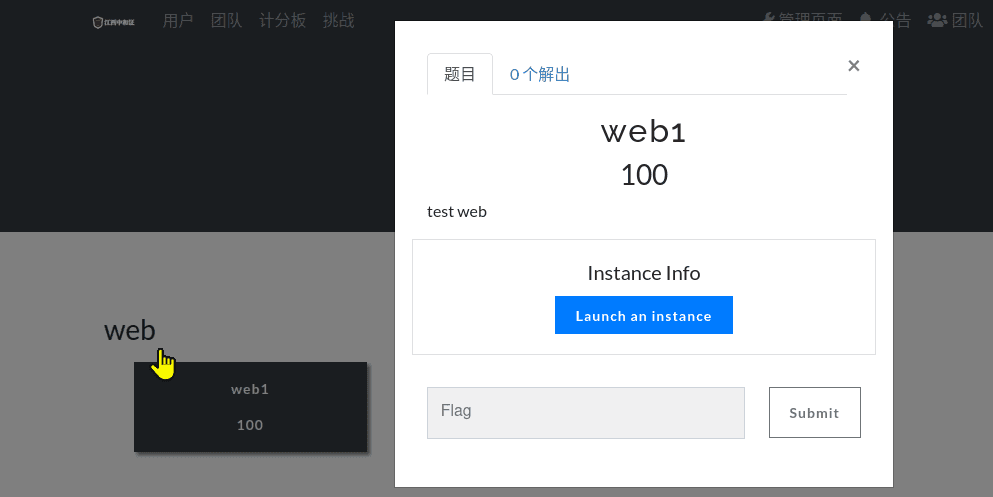Submit the flag with Submit button
Image resolution: width=993 pixels, height=497 pixels.
click(x=814, y=413)
